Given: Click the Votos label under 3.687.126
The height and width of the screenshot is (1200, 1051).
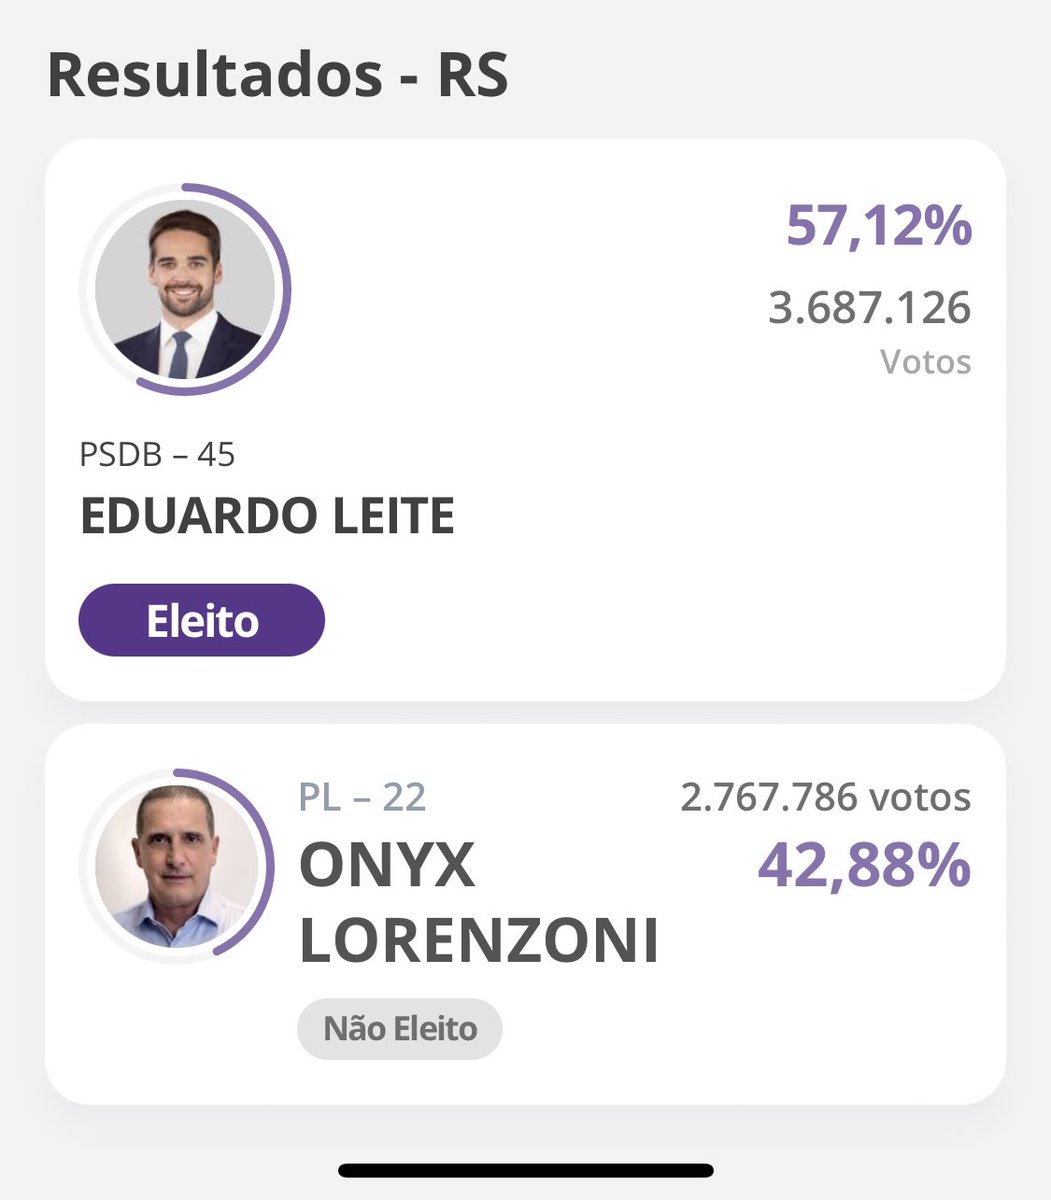Looking at the screenshot, I should 926,361.
